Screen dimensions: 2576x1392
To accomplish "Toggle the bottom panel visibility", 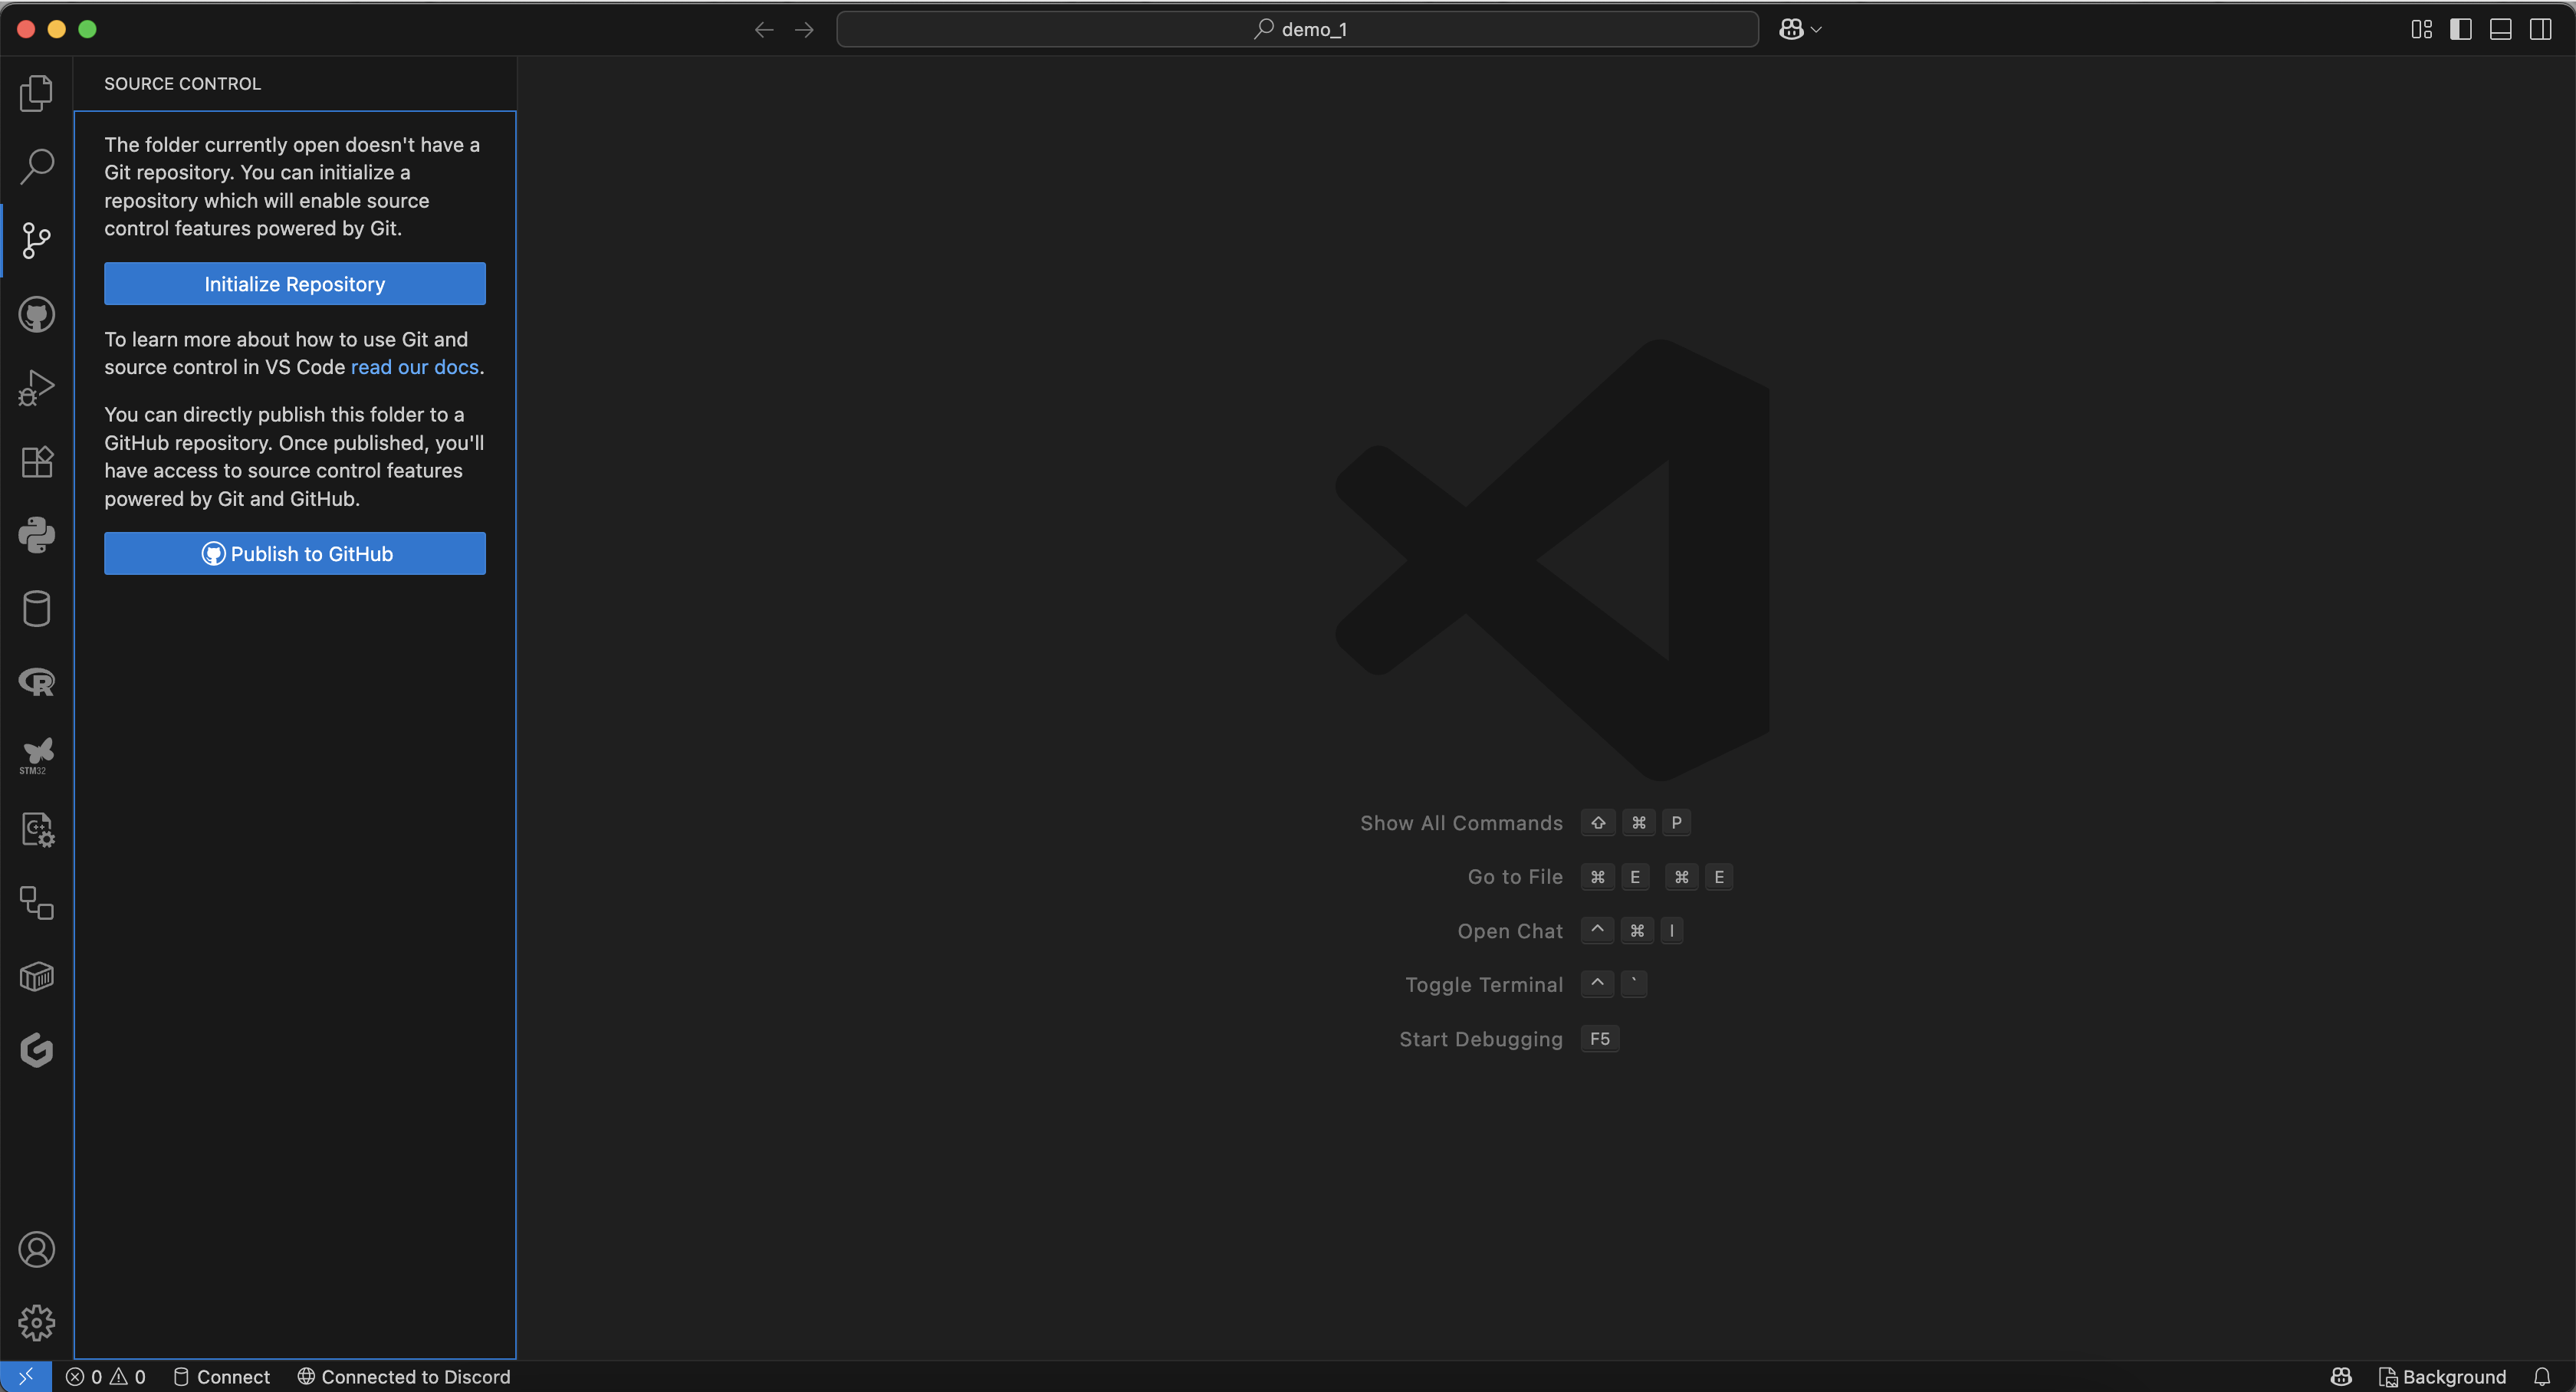I will point(2500,29).
